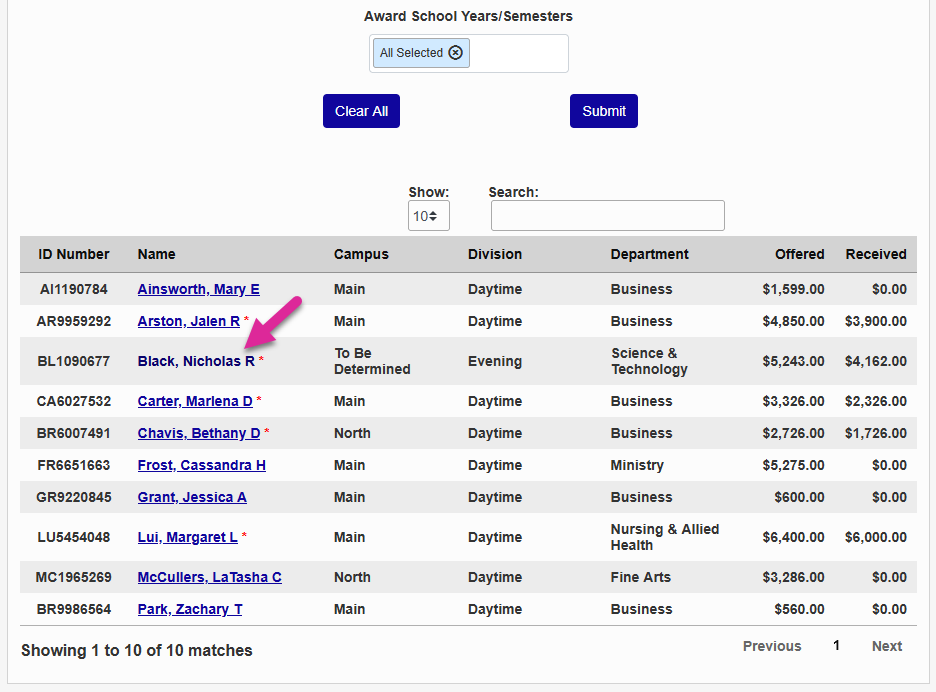Viewport: 936px width, 692px height.
Task: Click ID number BR6007491
Action: pyautogui.click(x=74, y=433)
